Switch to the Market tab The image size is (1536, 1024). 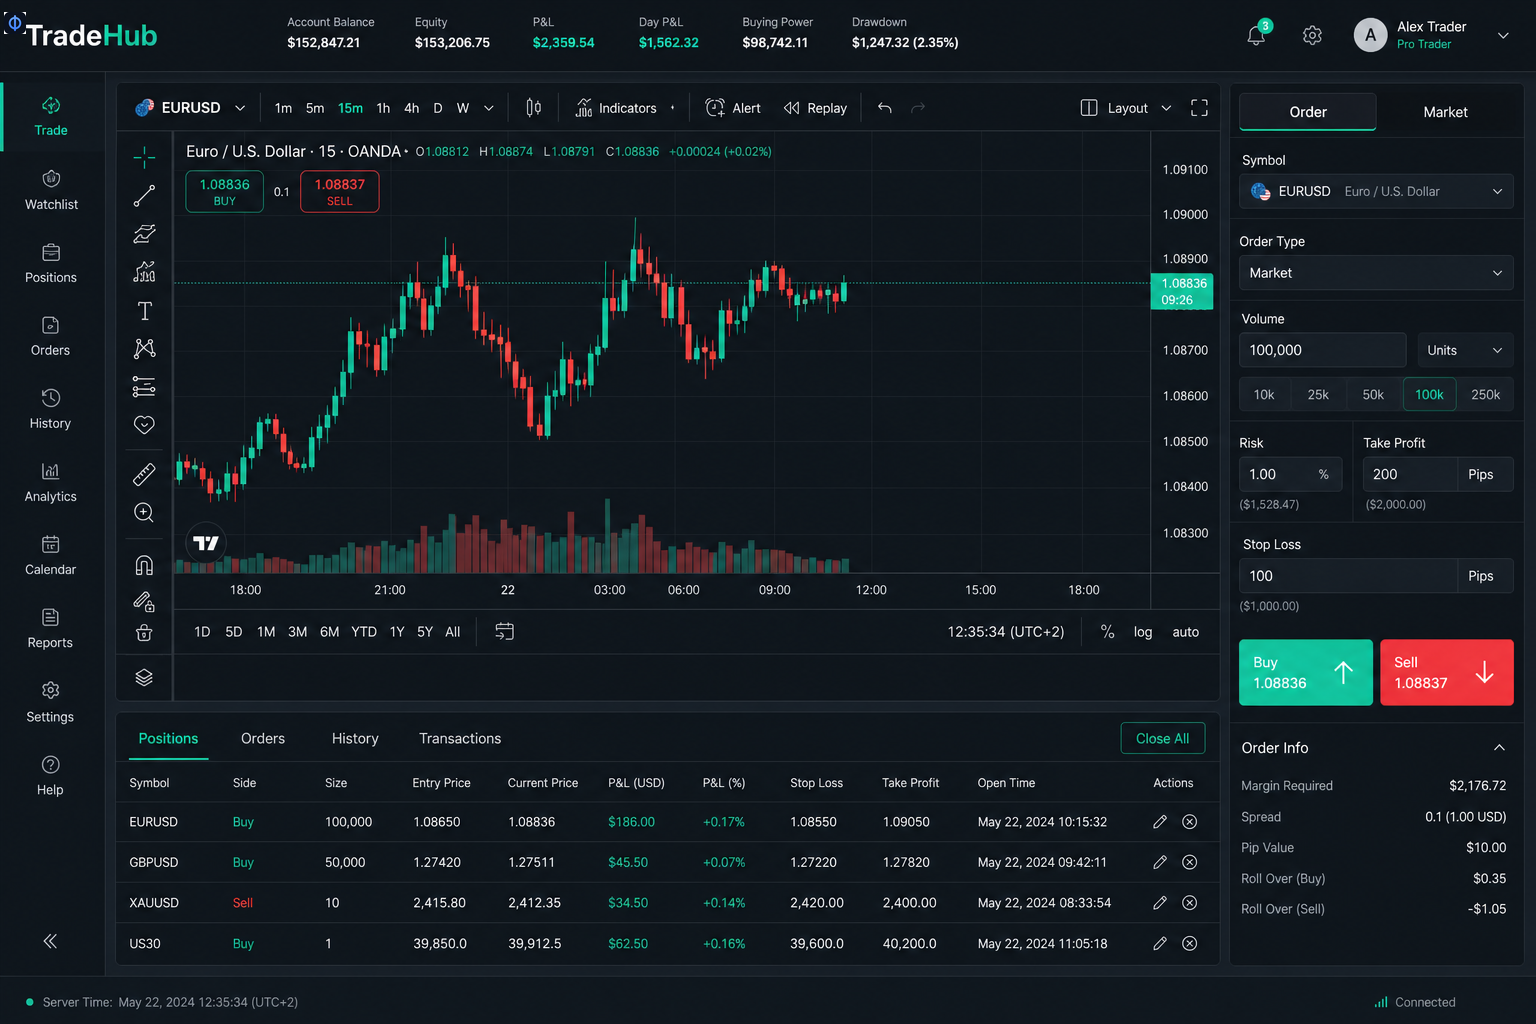click(1445, 112)
